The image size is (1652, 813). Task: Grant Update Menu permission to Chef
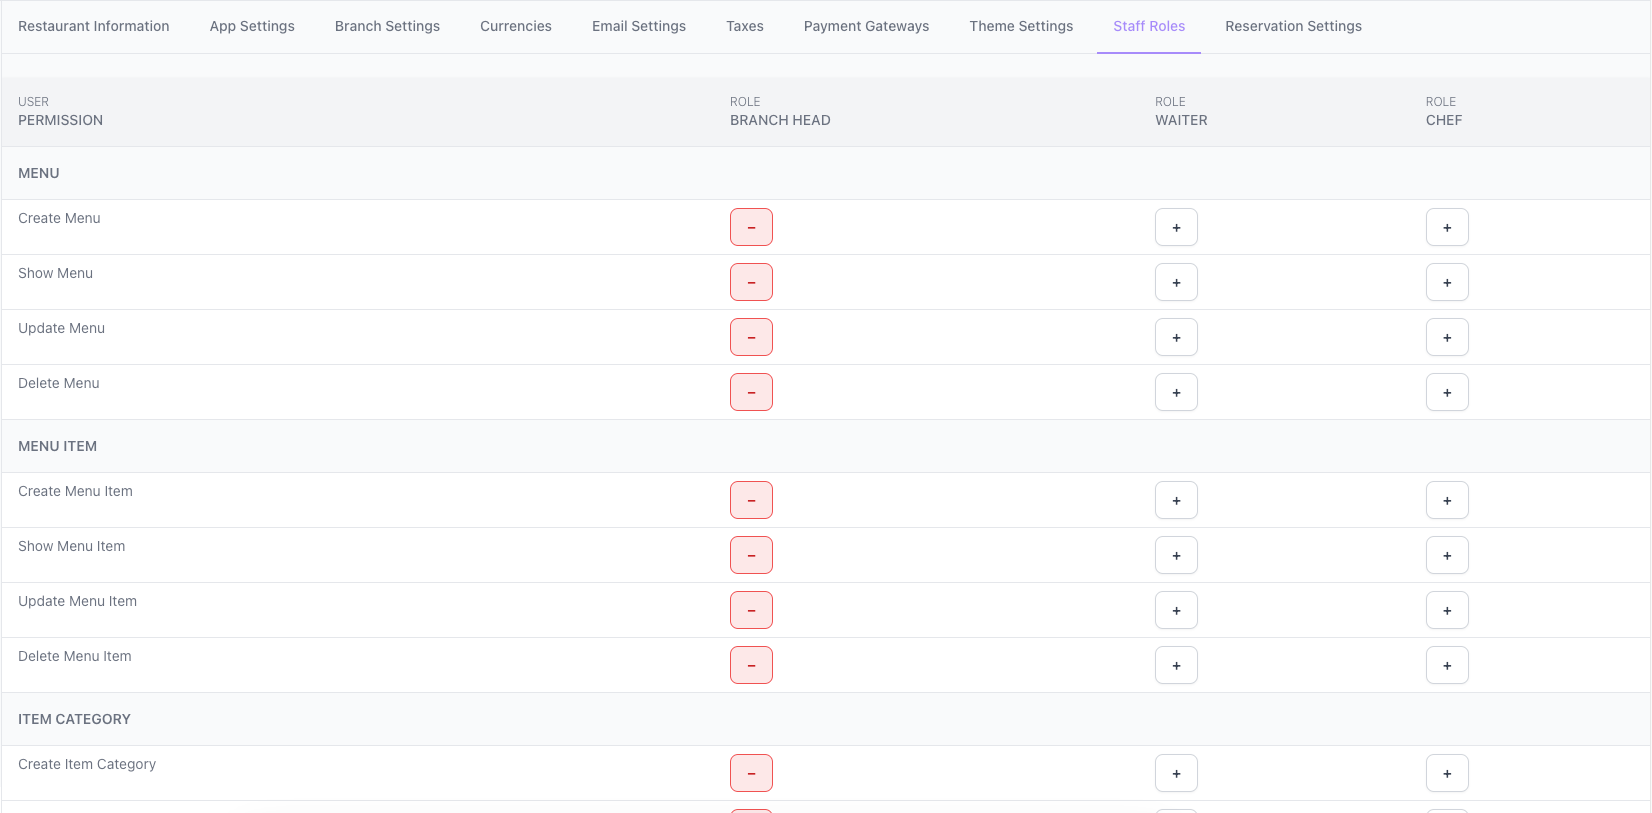1447,337
